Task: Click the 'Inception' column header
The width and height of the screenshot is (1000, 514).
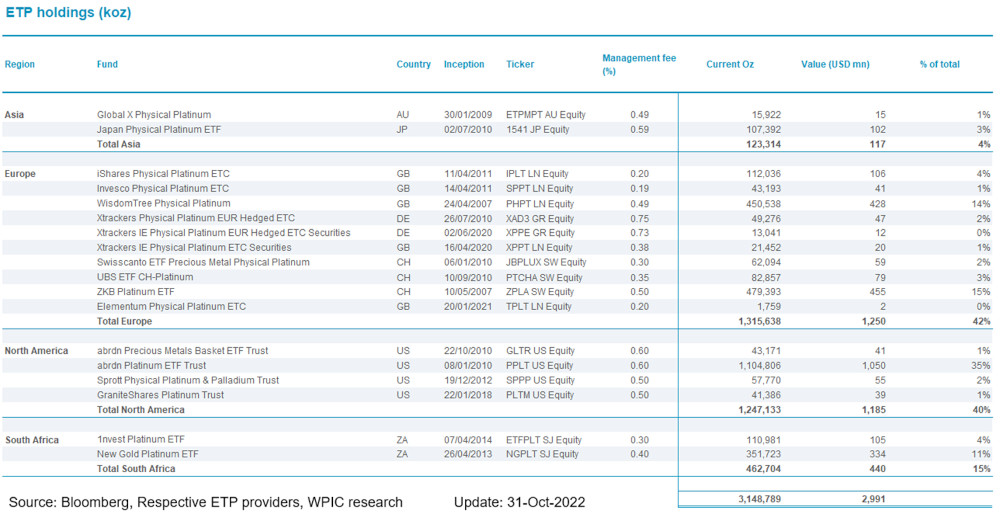Action: (464, 64)
